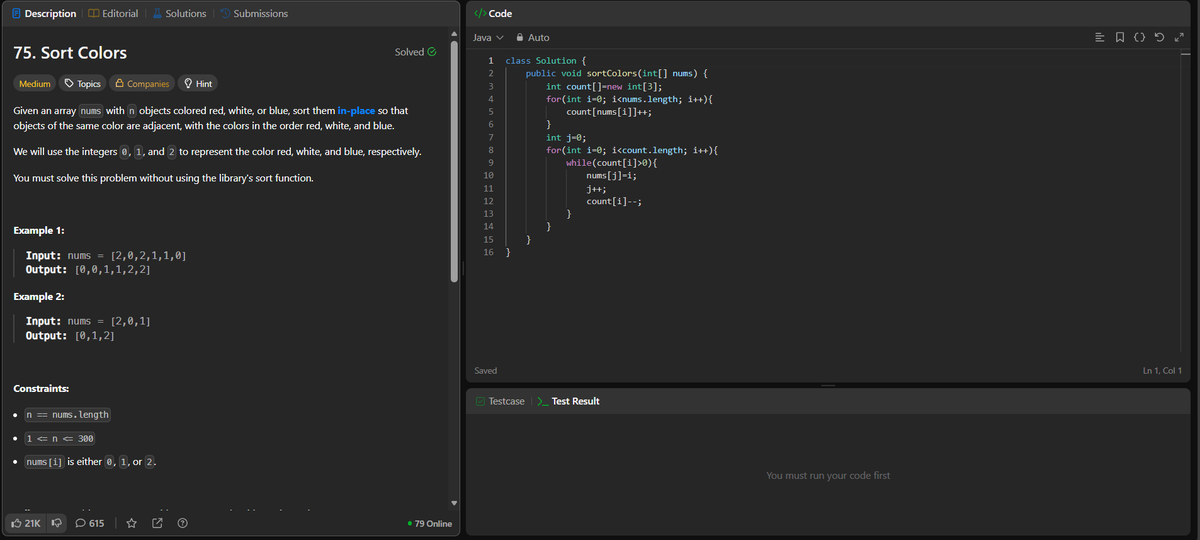Click 'Example 1:' heading
This screenshot has height=540, width=1200.
coord(39,231)
